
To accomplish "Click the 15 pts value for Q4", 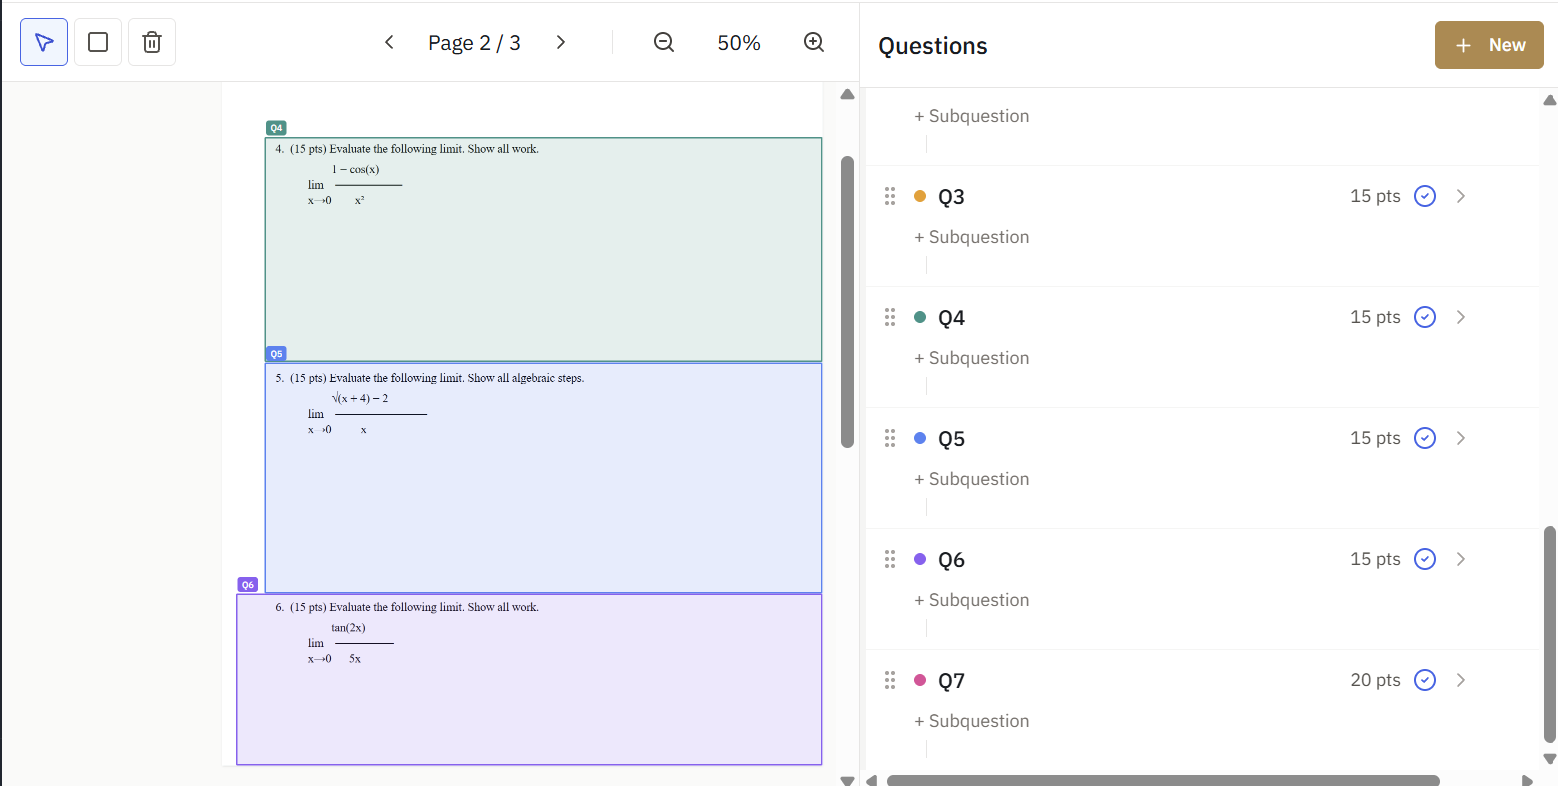I will pyautogui.click(x=1375, y=317).
